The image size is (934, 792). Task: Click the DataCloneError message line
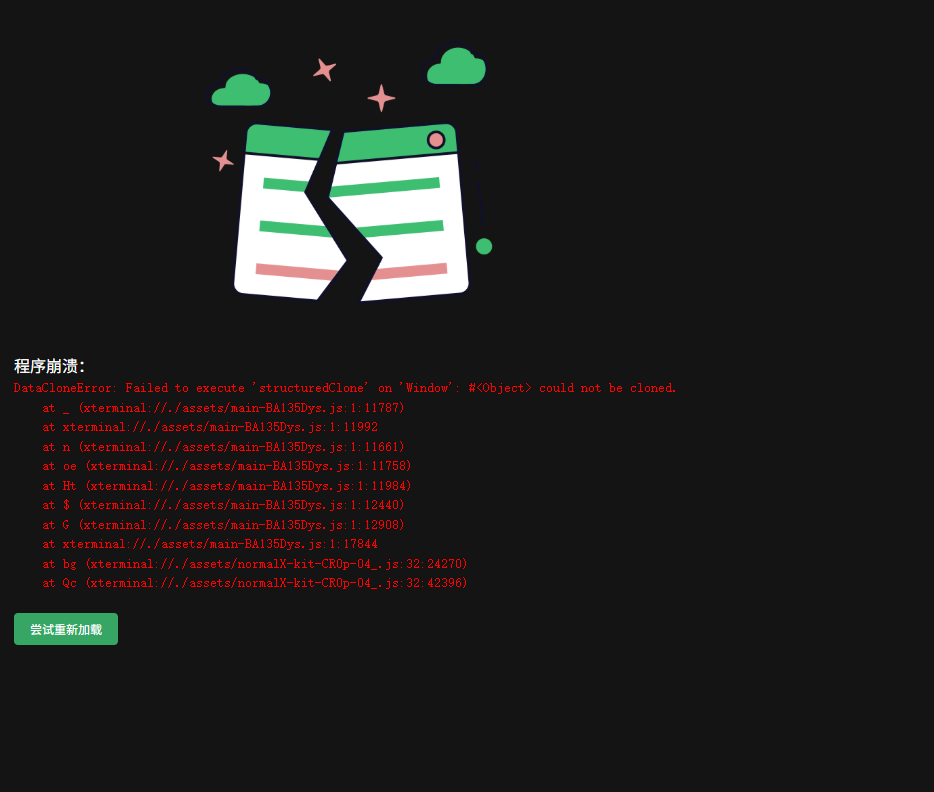pos(345,388)
